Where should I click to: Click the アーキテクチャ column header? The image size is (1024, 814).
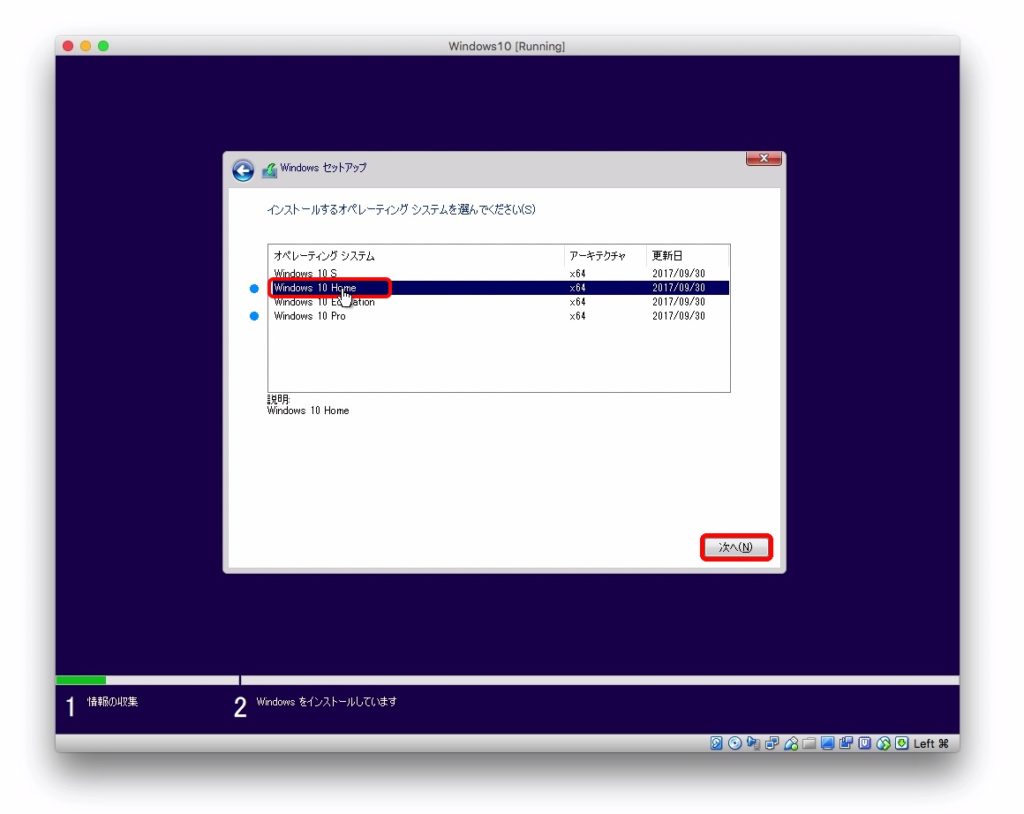coord(605,255)
